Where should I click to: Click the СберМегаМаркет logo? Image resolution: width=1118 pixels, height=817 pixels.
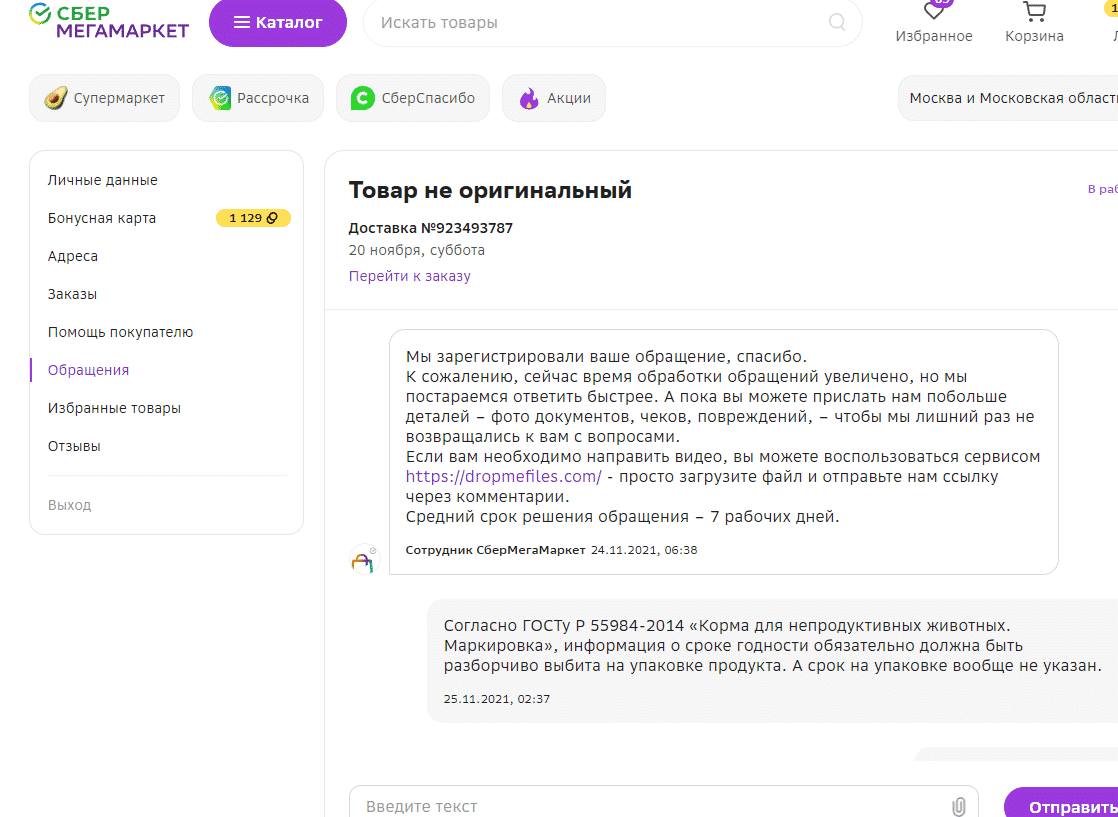click(109, 21)
